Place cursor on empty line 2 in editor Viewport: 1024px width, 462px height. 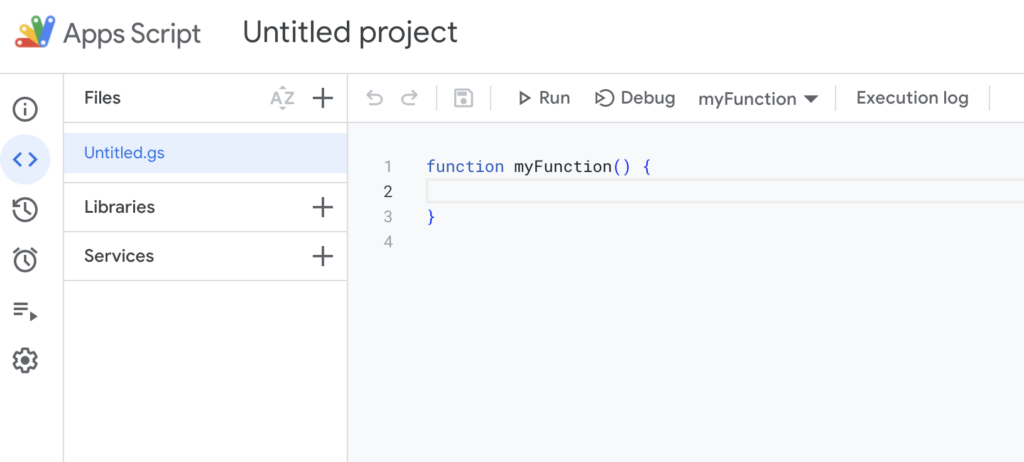click(x=725, y=191)
